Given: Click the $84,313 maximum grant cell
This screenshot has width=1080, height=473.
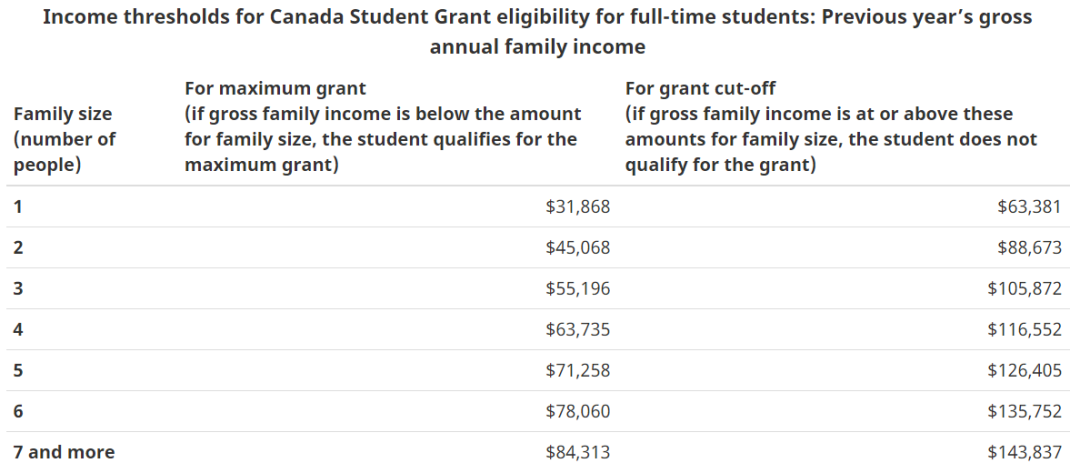Looking at the screenshot, I should (577, 452).
